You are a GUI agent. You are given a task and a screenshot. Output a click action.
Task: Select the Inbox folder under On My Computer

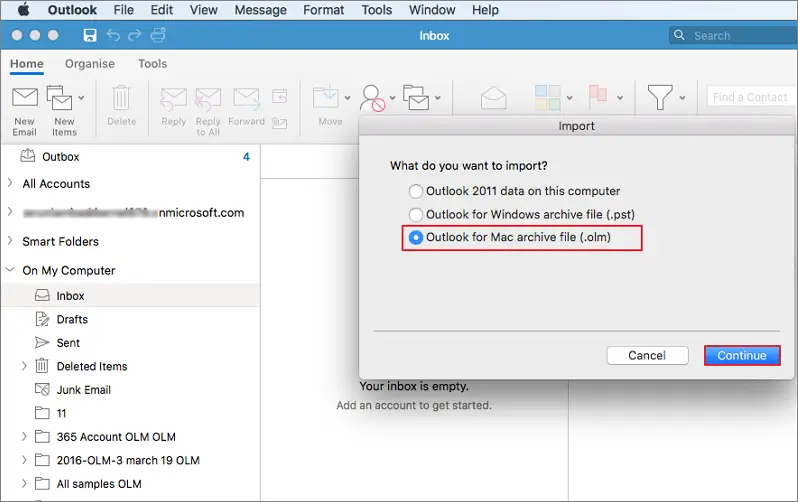130,295
